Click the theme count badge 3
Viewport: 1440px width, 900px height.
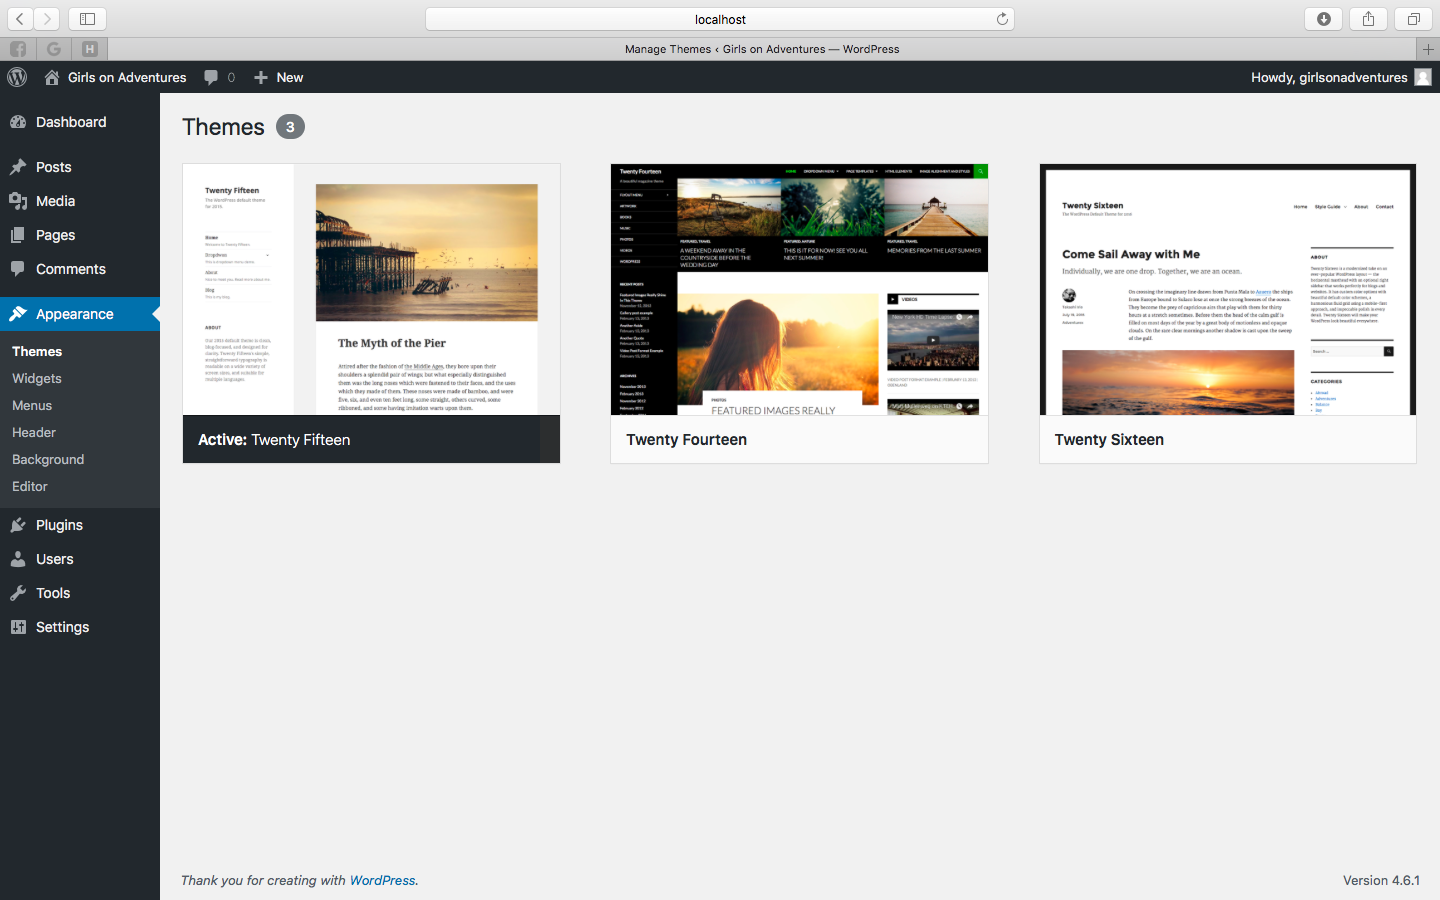290,127
